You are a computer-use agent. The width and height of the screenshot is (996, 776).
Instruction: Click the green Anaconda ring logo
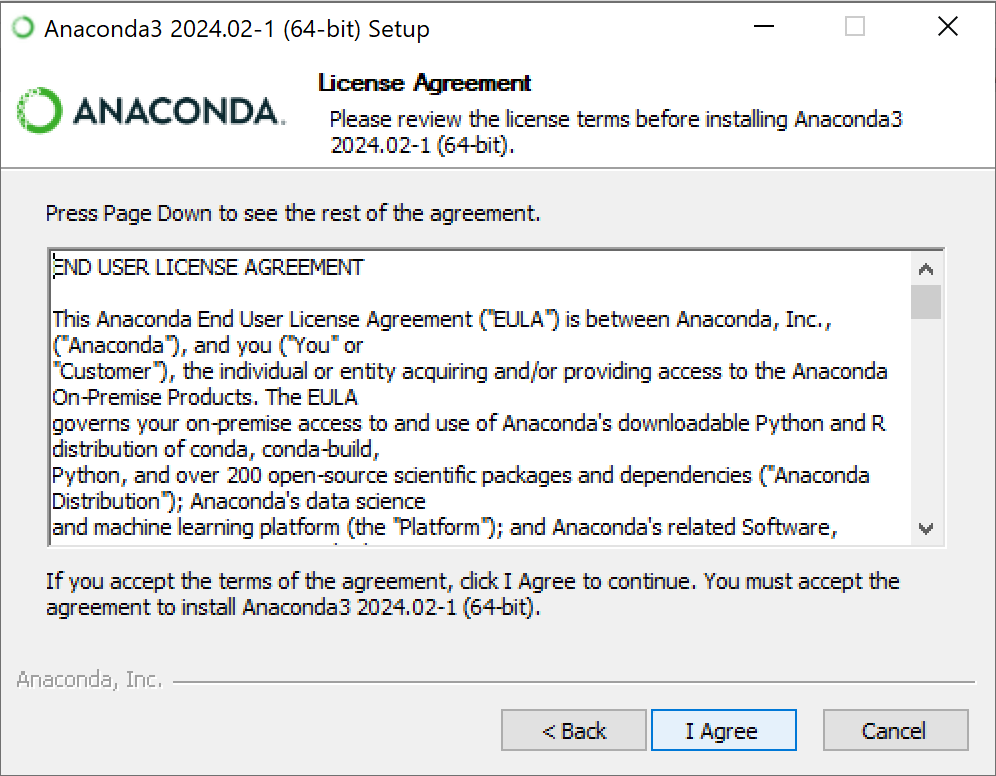click(x=40, y=111)
